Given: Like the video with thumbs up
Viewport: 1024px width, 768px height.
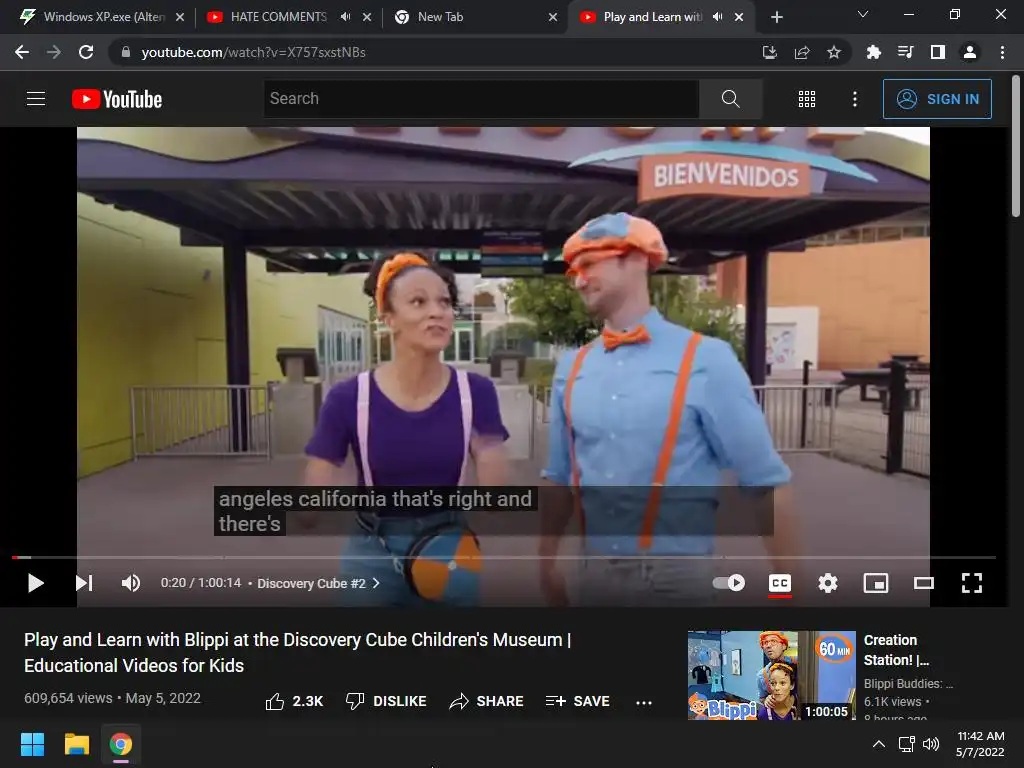Looking at the screenshot, I should [x=294, y=701].
